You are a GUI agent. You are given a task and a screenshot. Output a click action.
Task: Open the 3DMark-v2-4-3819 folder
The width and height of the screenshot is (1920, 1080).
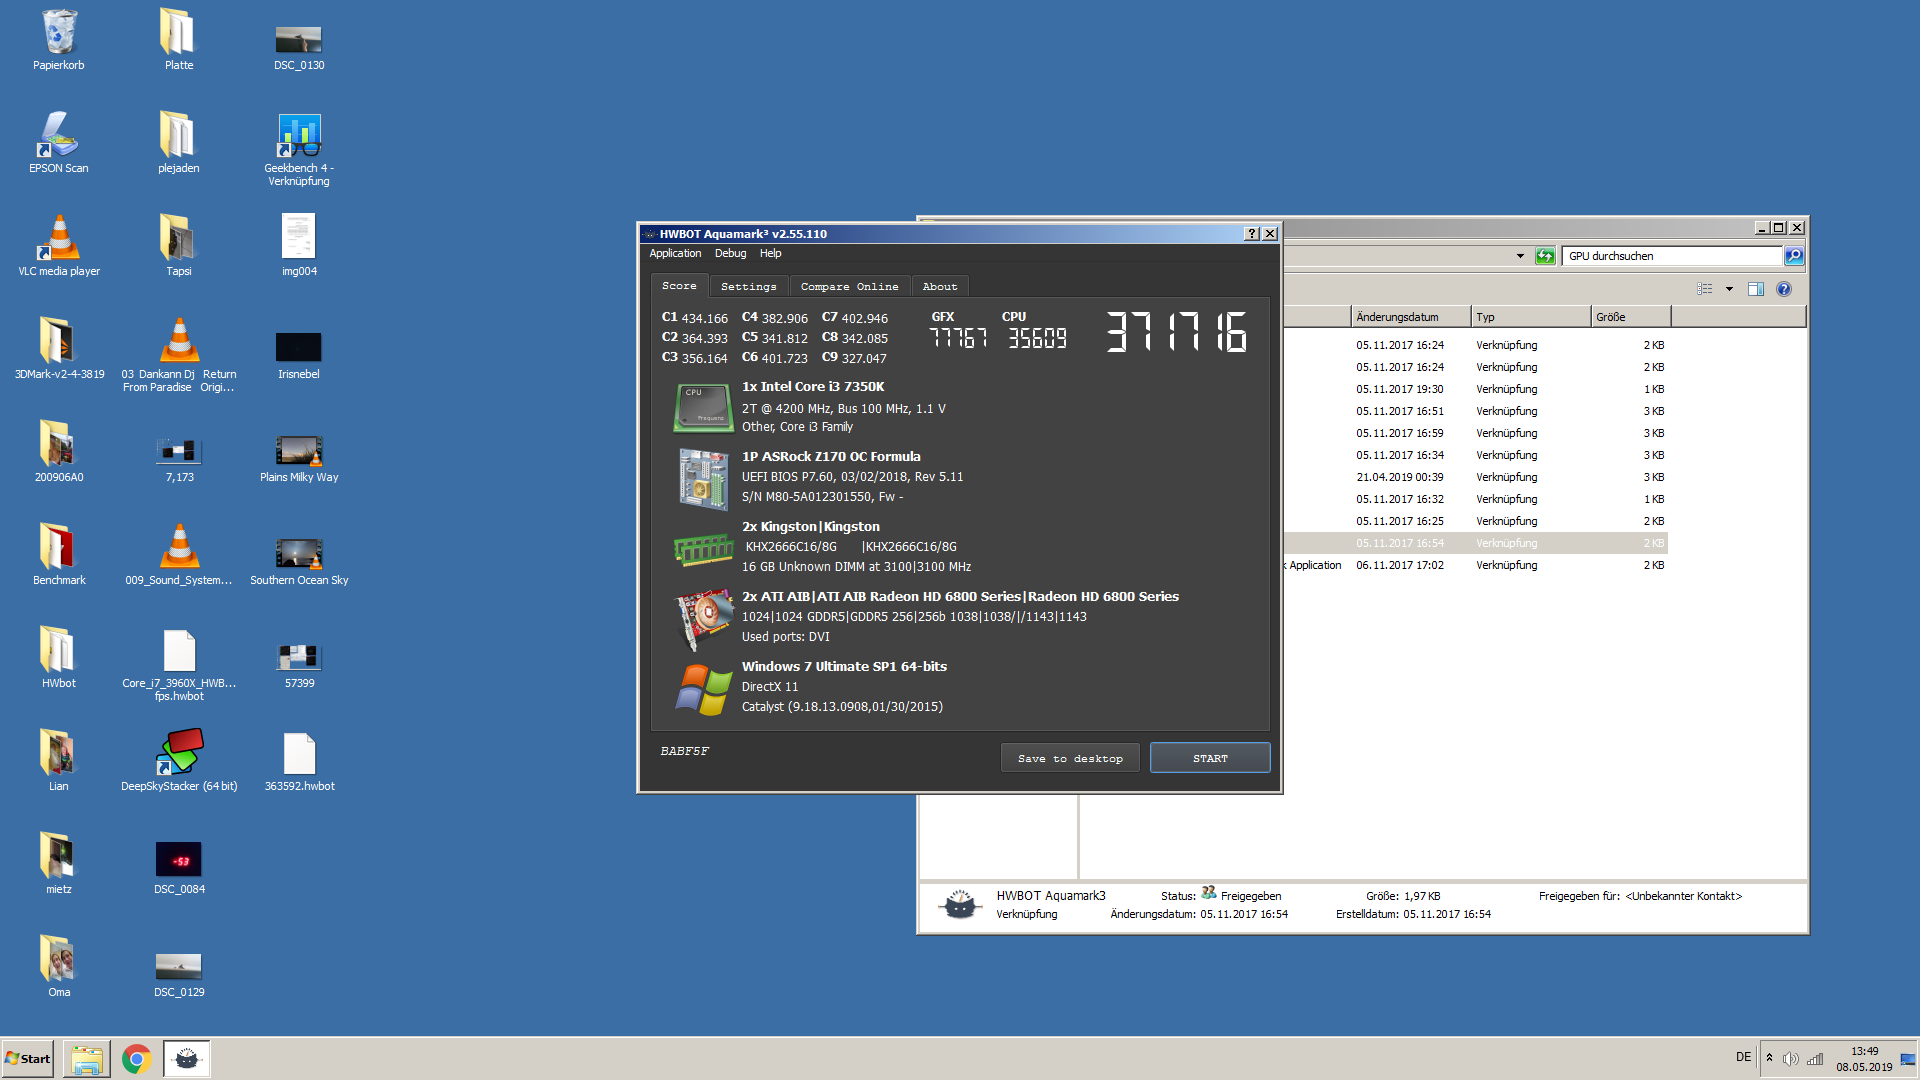[x=59, y=349]
